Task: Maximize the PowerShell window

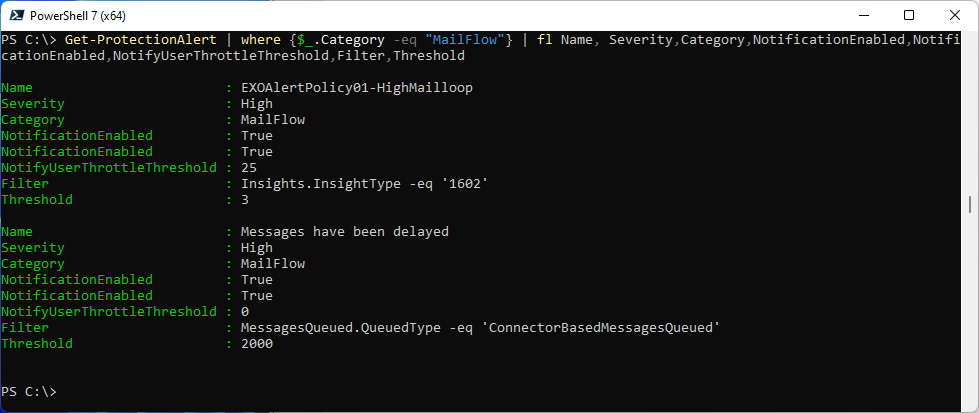Action: [x=908, y=15]
